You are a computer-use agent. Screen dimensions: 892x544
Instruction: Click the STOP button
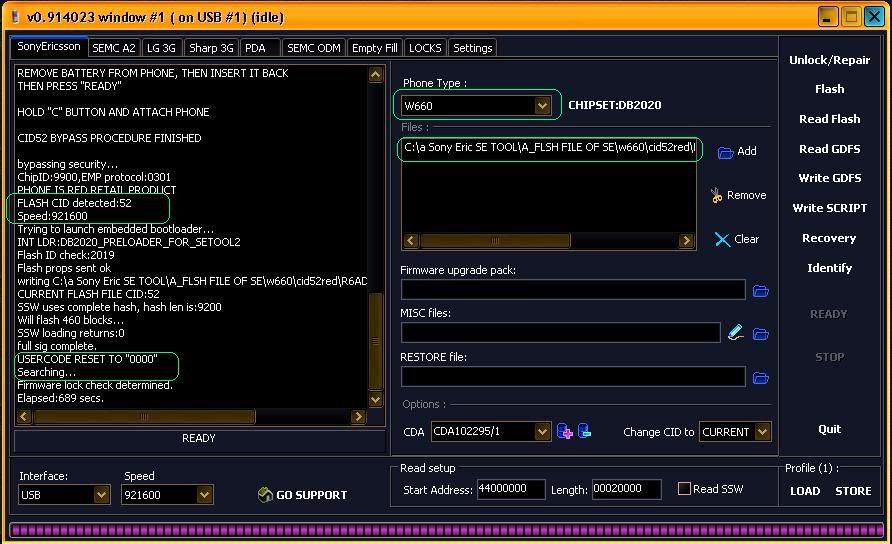click(x=829, y=357)
